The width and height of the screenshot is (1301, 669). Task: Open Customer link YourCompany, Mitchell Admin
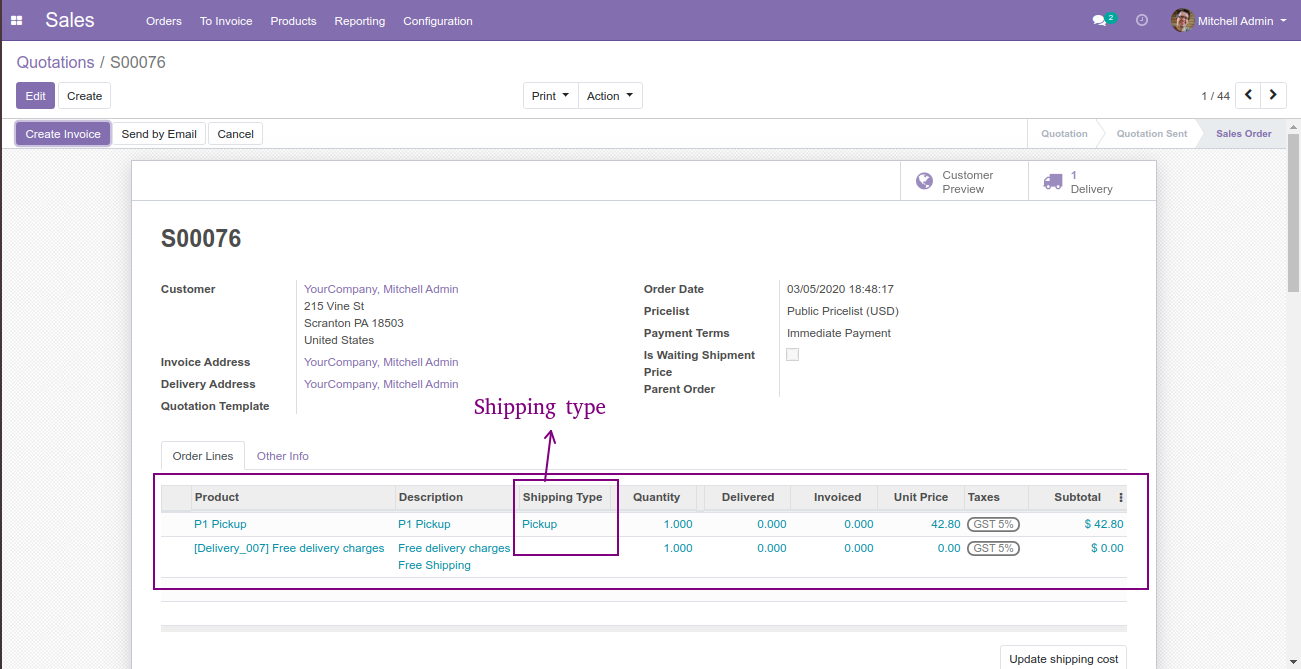pos(381,289)
